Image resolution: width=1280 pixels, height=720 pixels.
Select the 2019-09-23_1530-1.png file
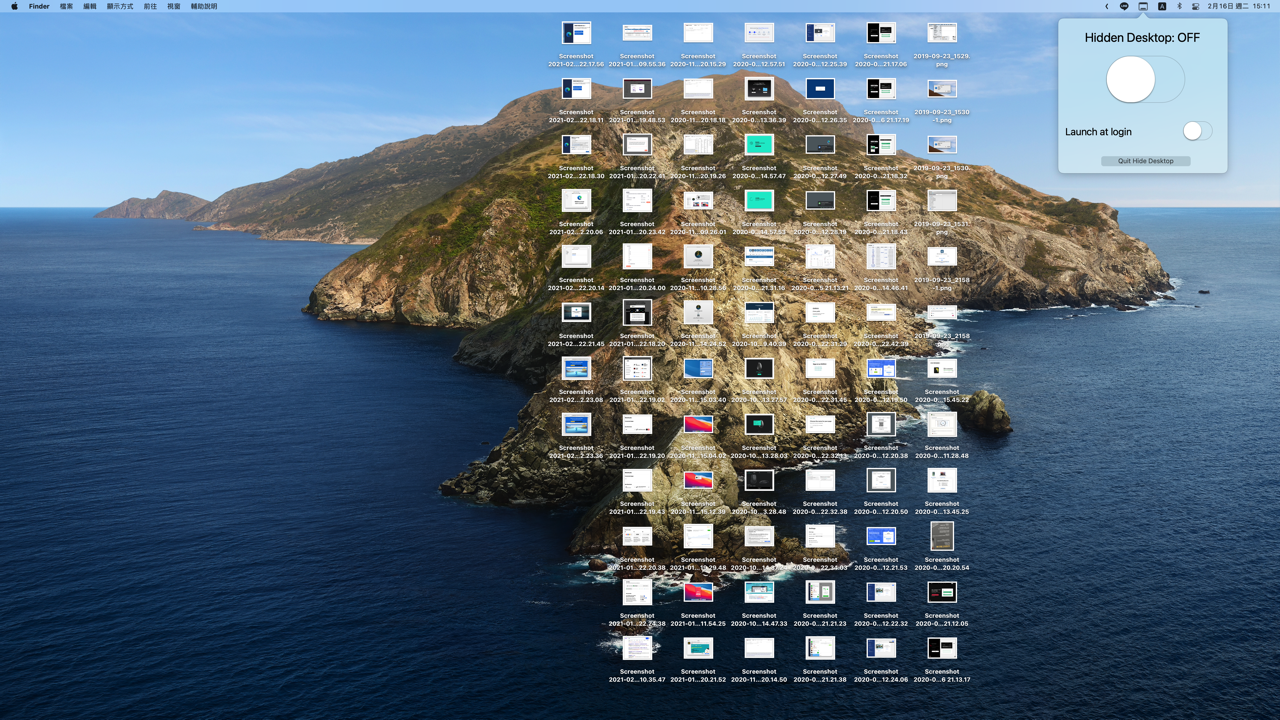coord(942,101)
